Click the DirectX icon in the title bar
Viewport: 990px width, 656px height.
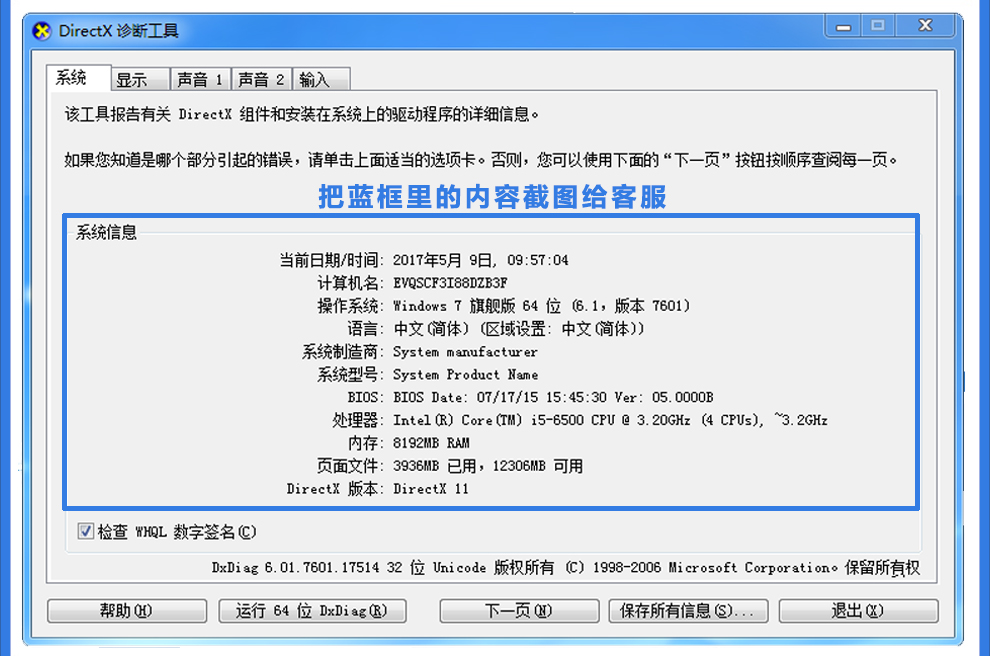pyautogui.click(x=42, y=30)
